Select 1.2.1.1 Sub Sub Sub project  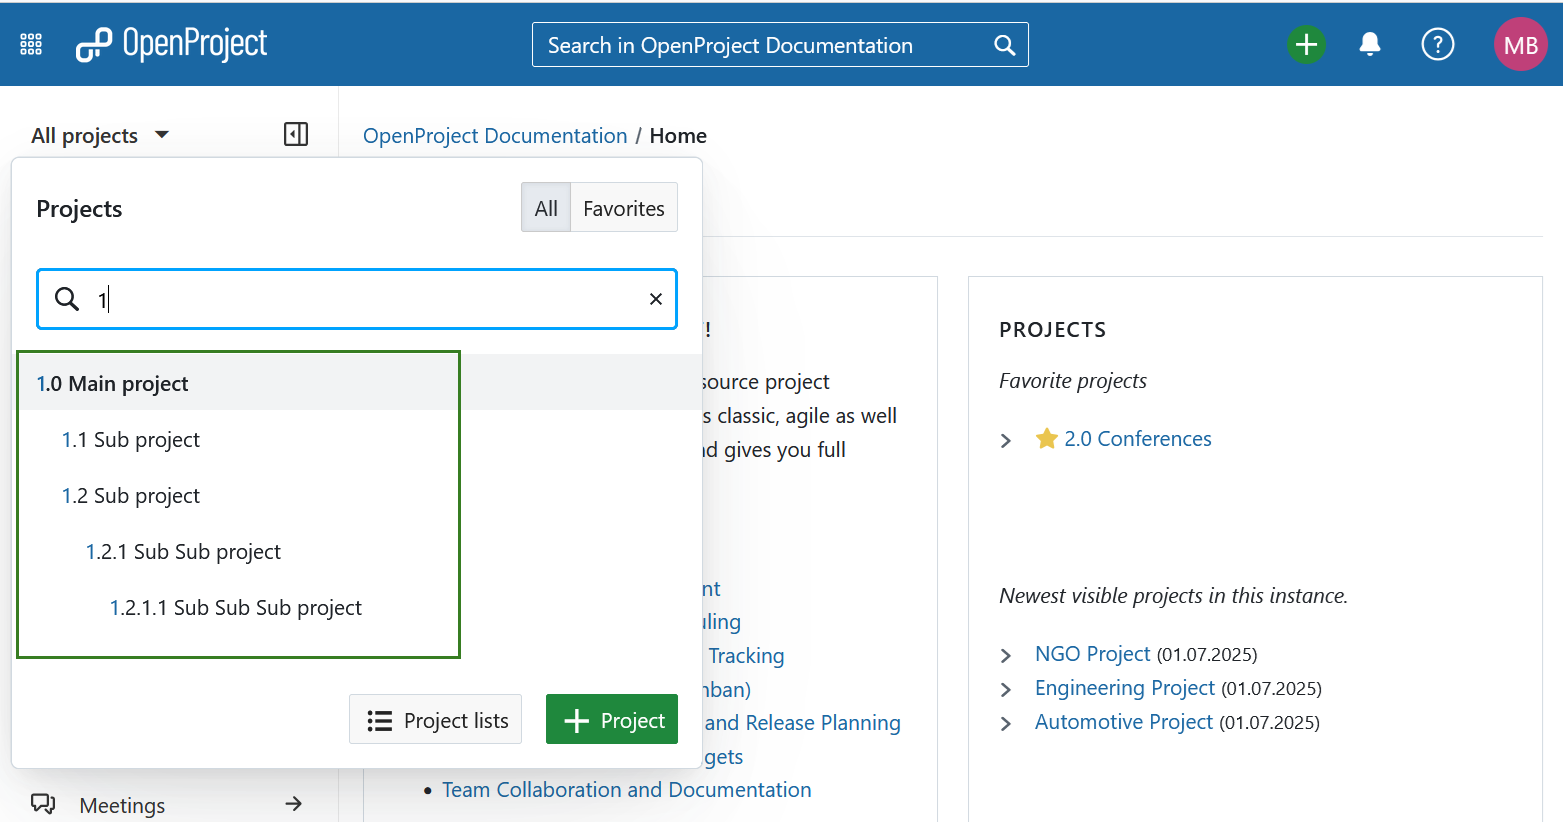(236, 608)
